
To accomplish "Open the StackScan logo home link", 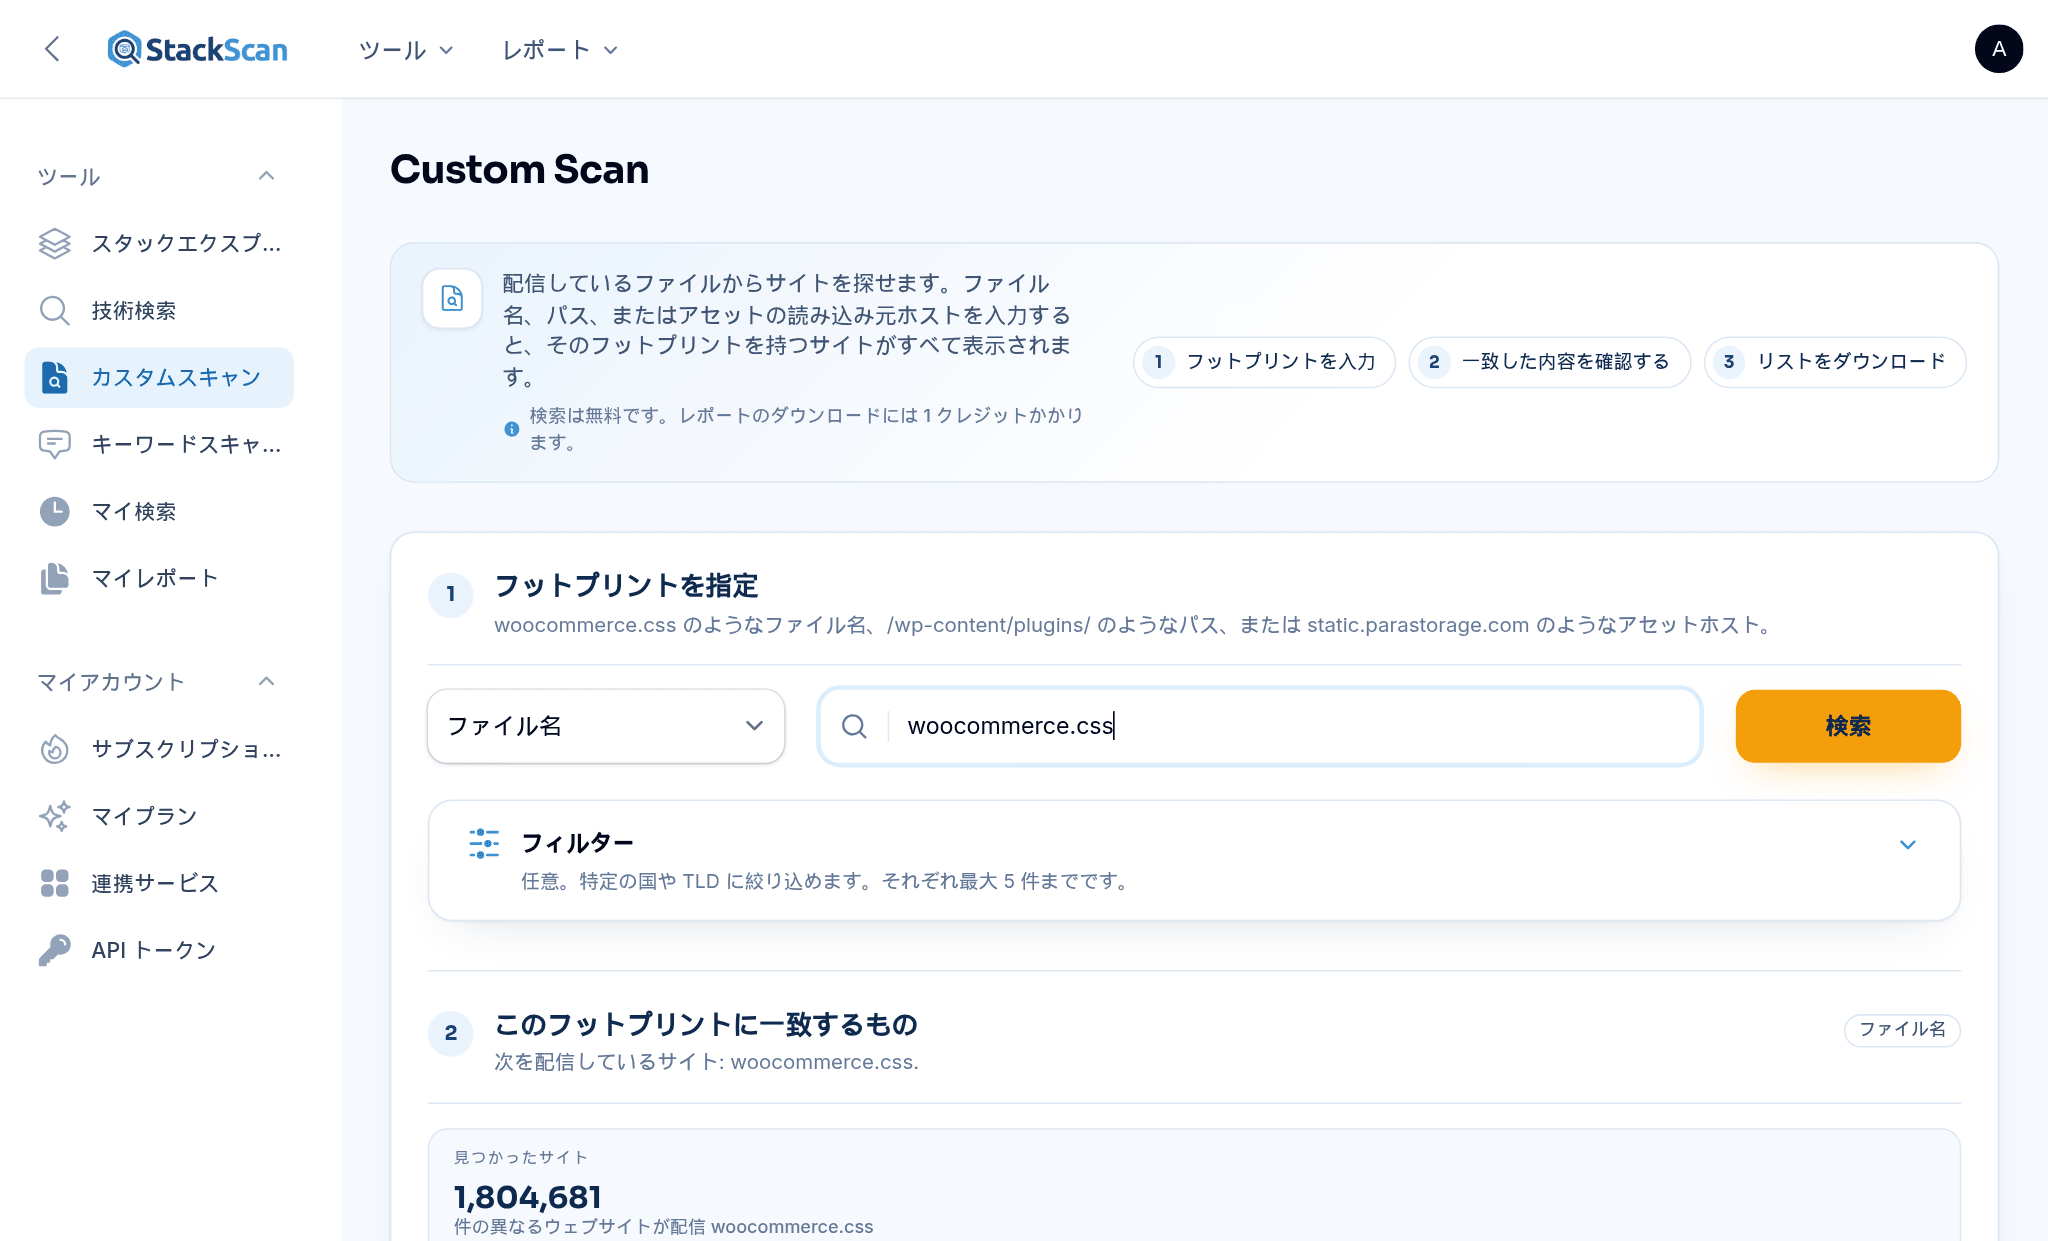I will point(198,49).
